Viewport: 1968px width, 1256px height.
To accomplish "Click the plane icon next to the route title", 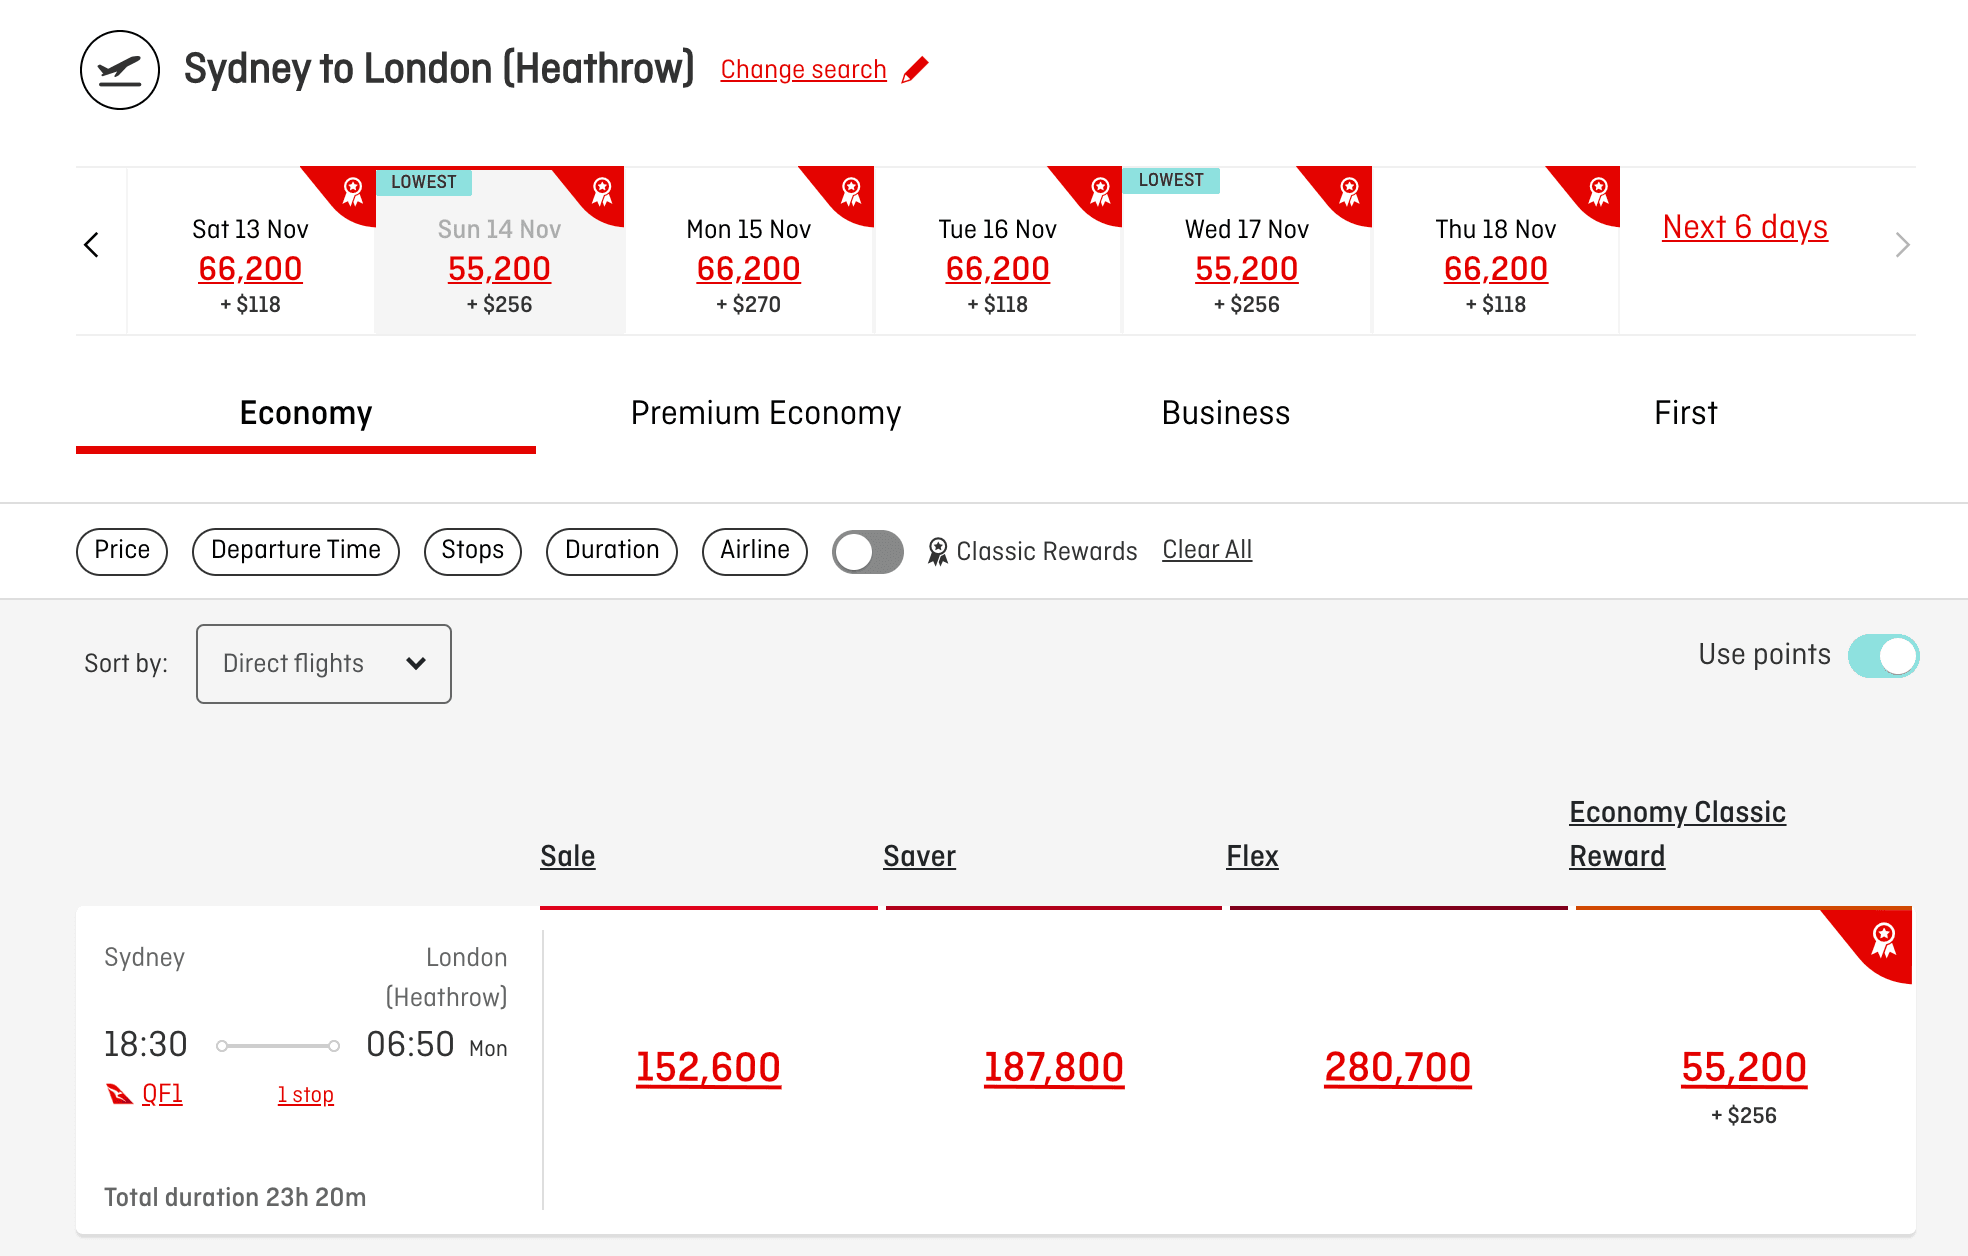I will (x=120, y=70).
